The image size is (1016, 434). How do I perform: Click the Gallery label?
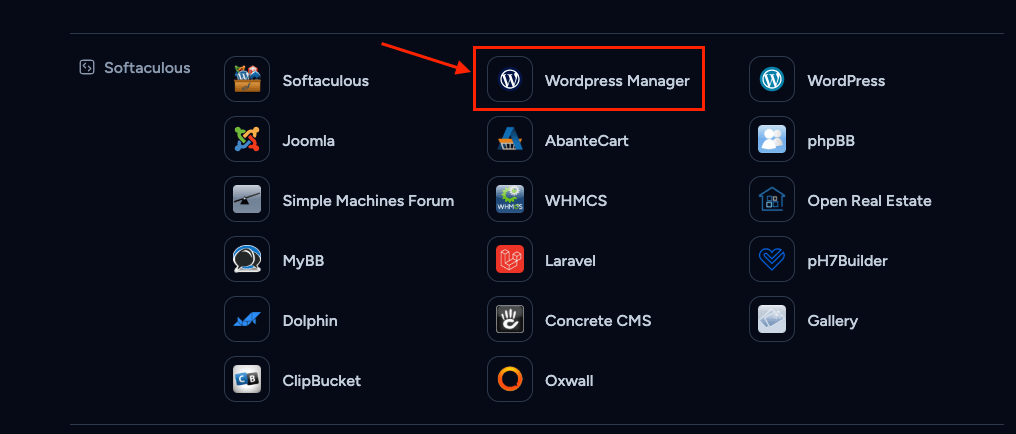coord(832,321)
